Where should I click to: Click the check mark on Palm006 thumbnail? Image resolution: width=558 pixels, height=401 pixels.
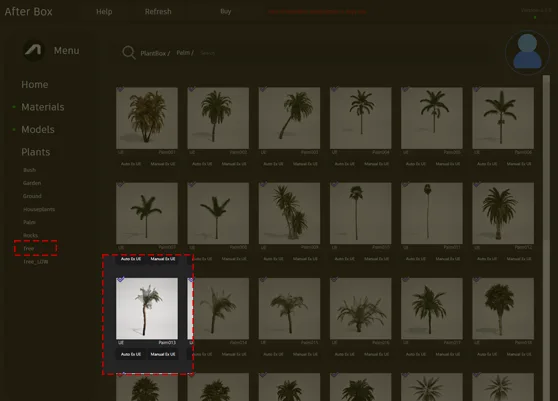pyautogui.click(x=476, y=89)
